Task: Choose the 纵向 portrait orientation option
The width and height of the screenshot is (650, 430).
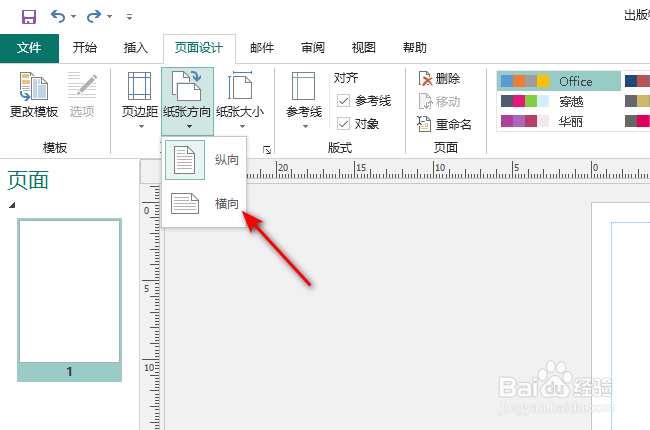Action: tap(204, 160)
